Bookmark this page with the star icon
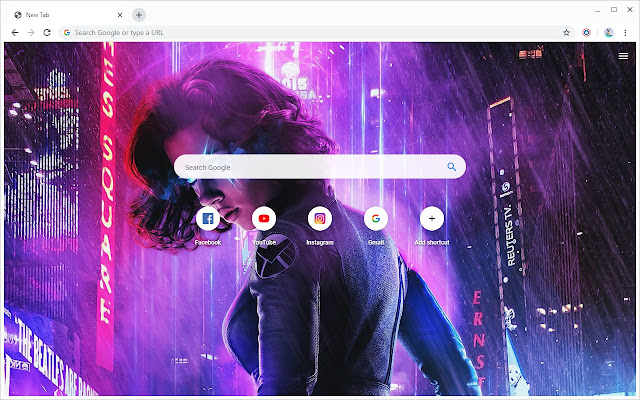 (566, 33)
